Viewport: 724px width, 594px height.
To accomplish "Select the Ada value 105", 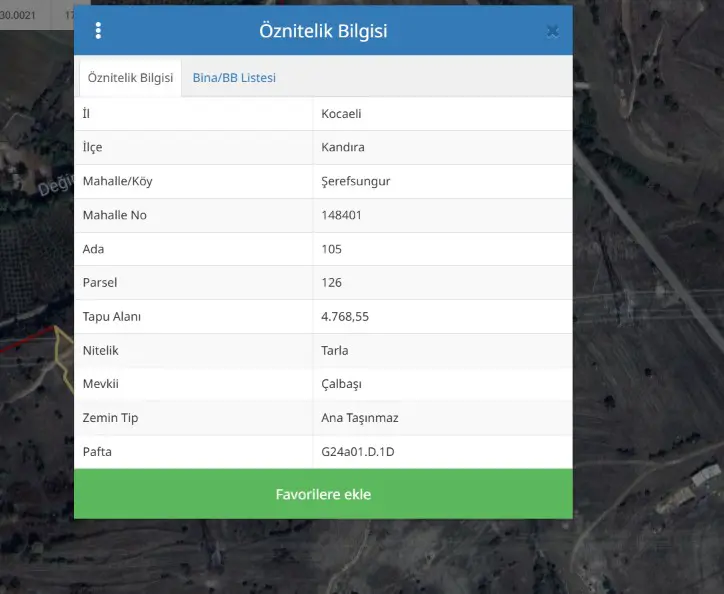I will pos(332,249).
